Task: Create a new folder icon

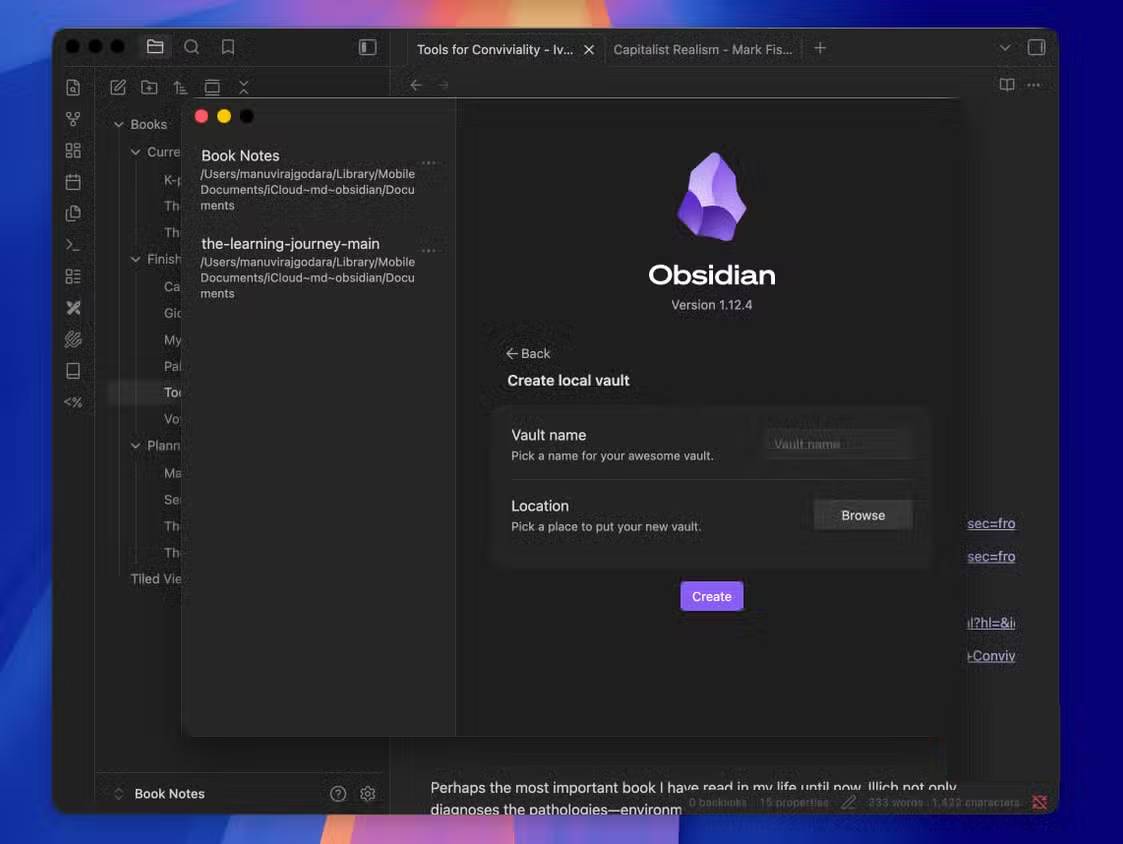Action: [x=149, y=87]
